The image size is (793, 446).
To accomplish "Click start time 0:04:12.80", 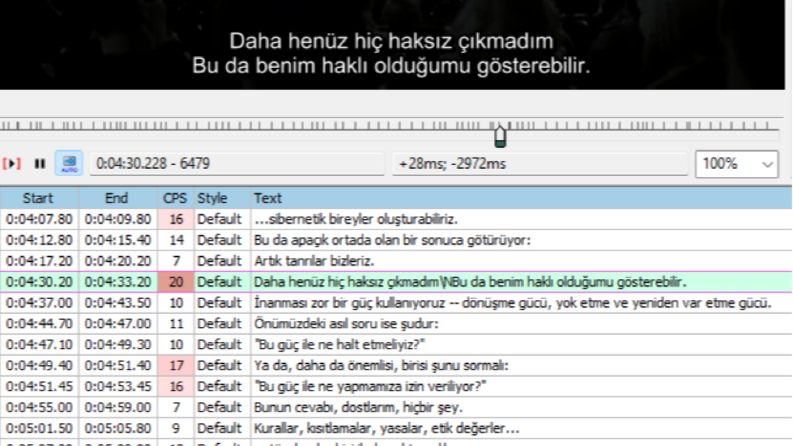I will (39, 240).
